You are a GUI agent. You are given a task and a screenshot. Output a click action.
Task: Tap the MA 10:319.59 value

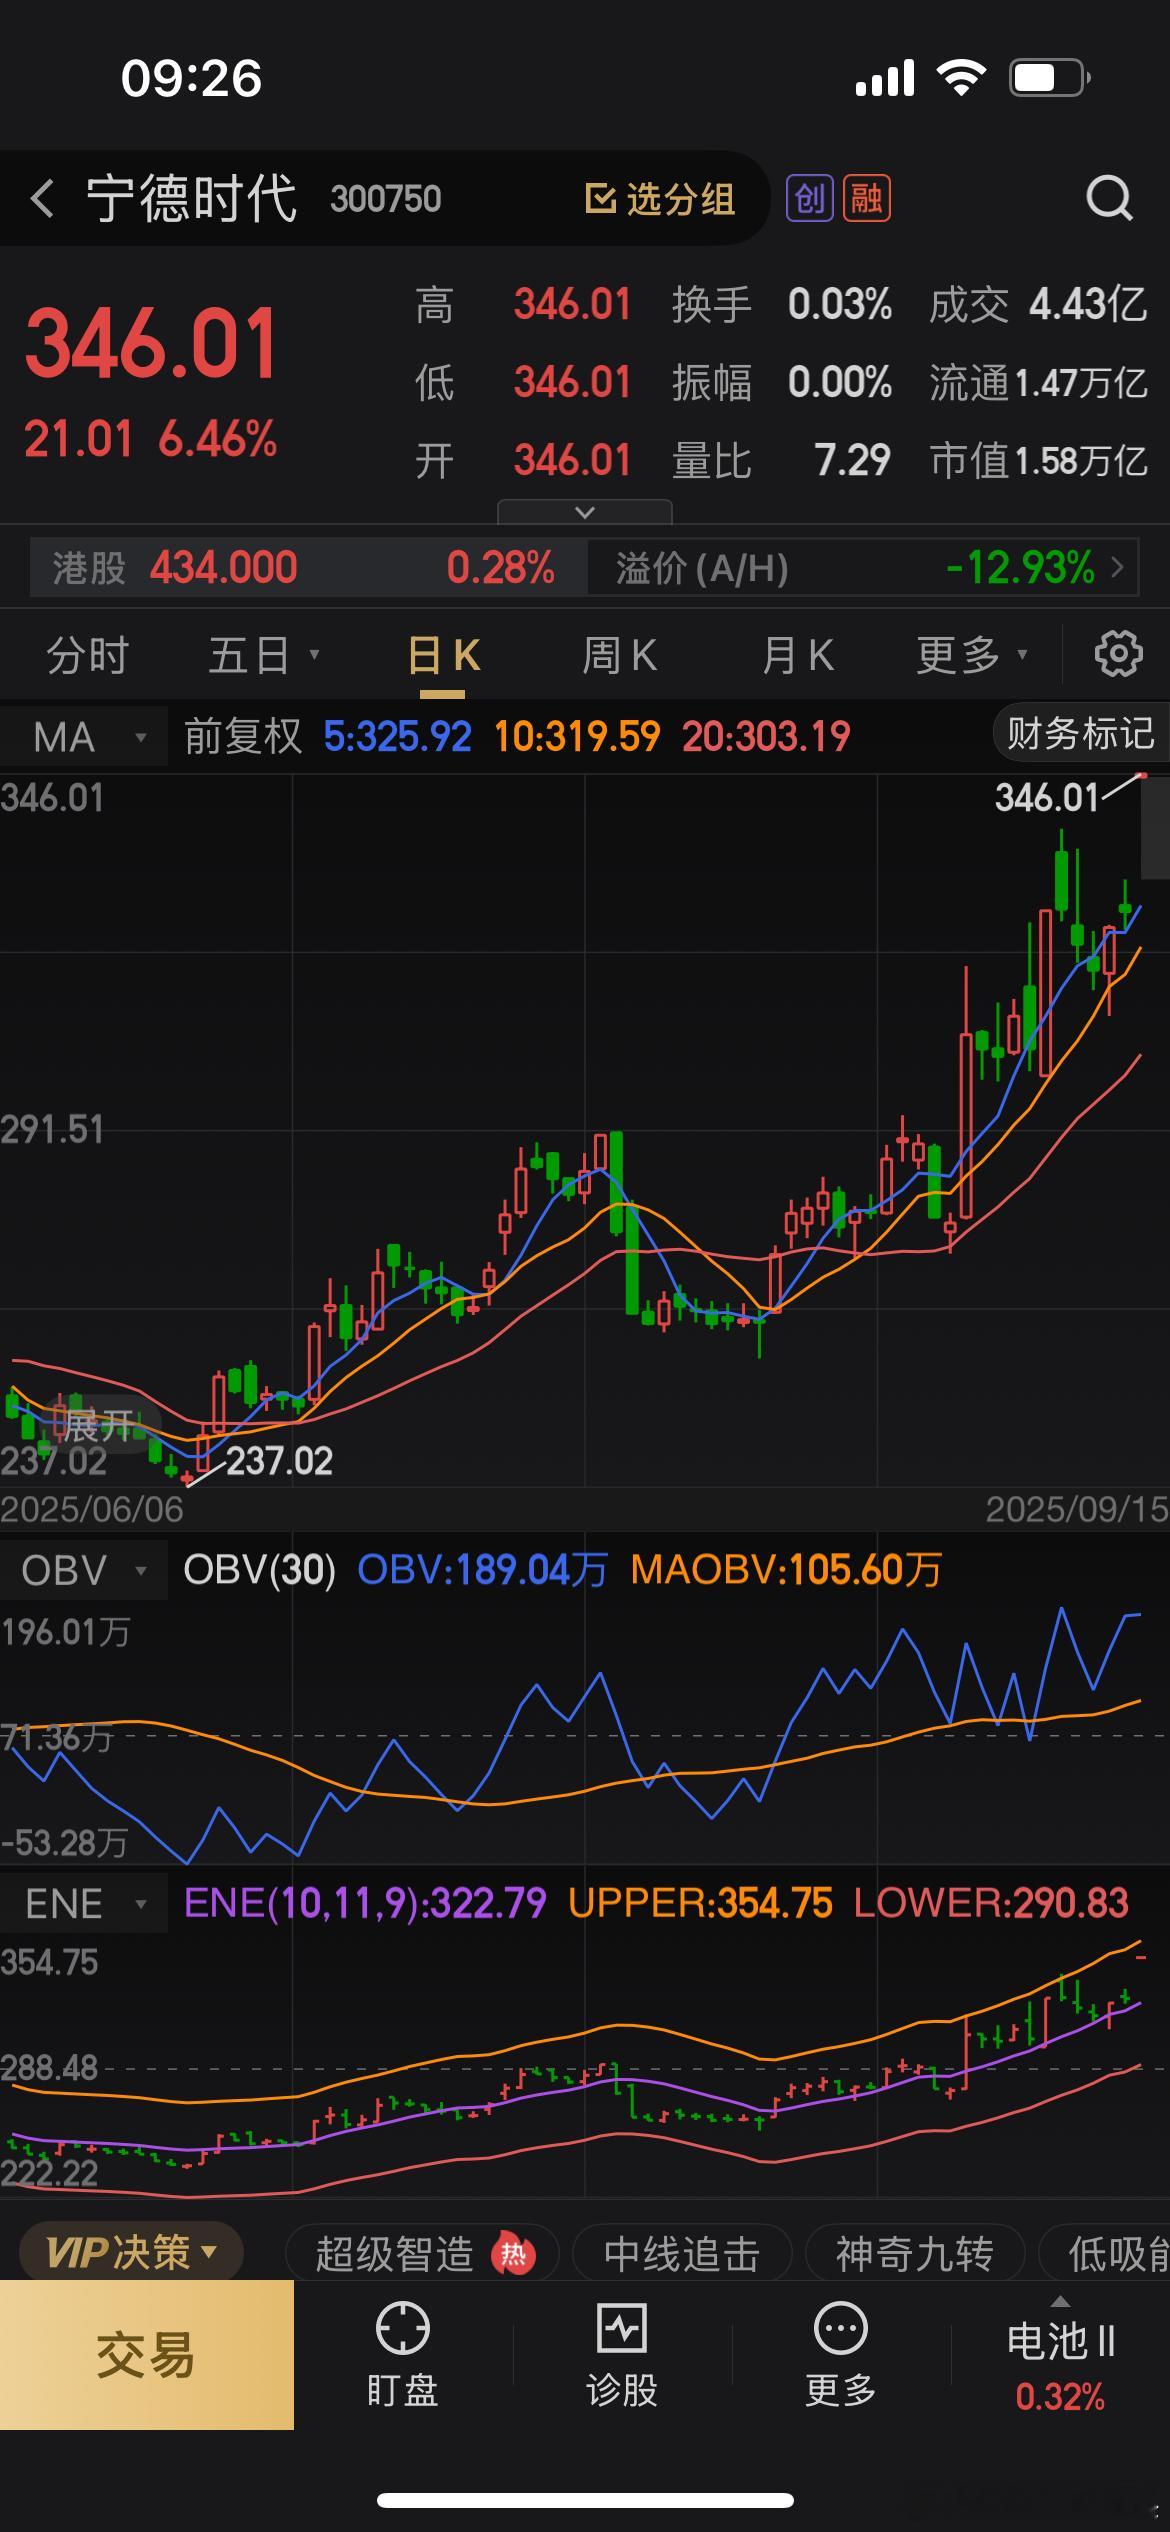(x=577, y=737)
